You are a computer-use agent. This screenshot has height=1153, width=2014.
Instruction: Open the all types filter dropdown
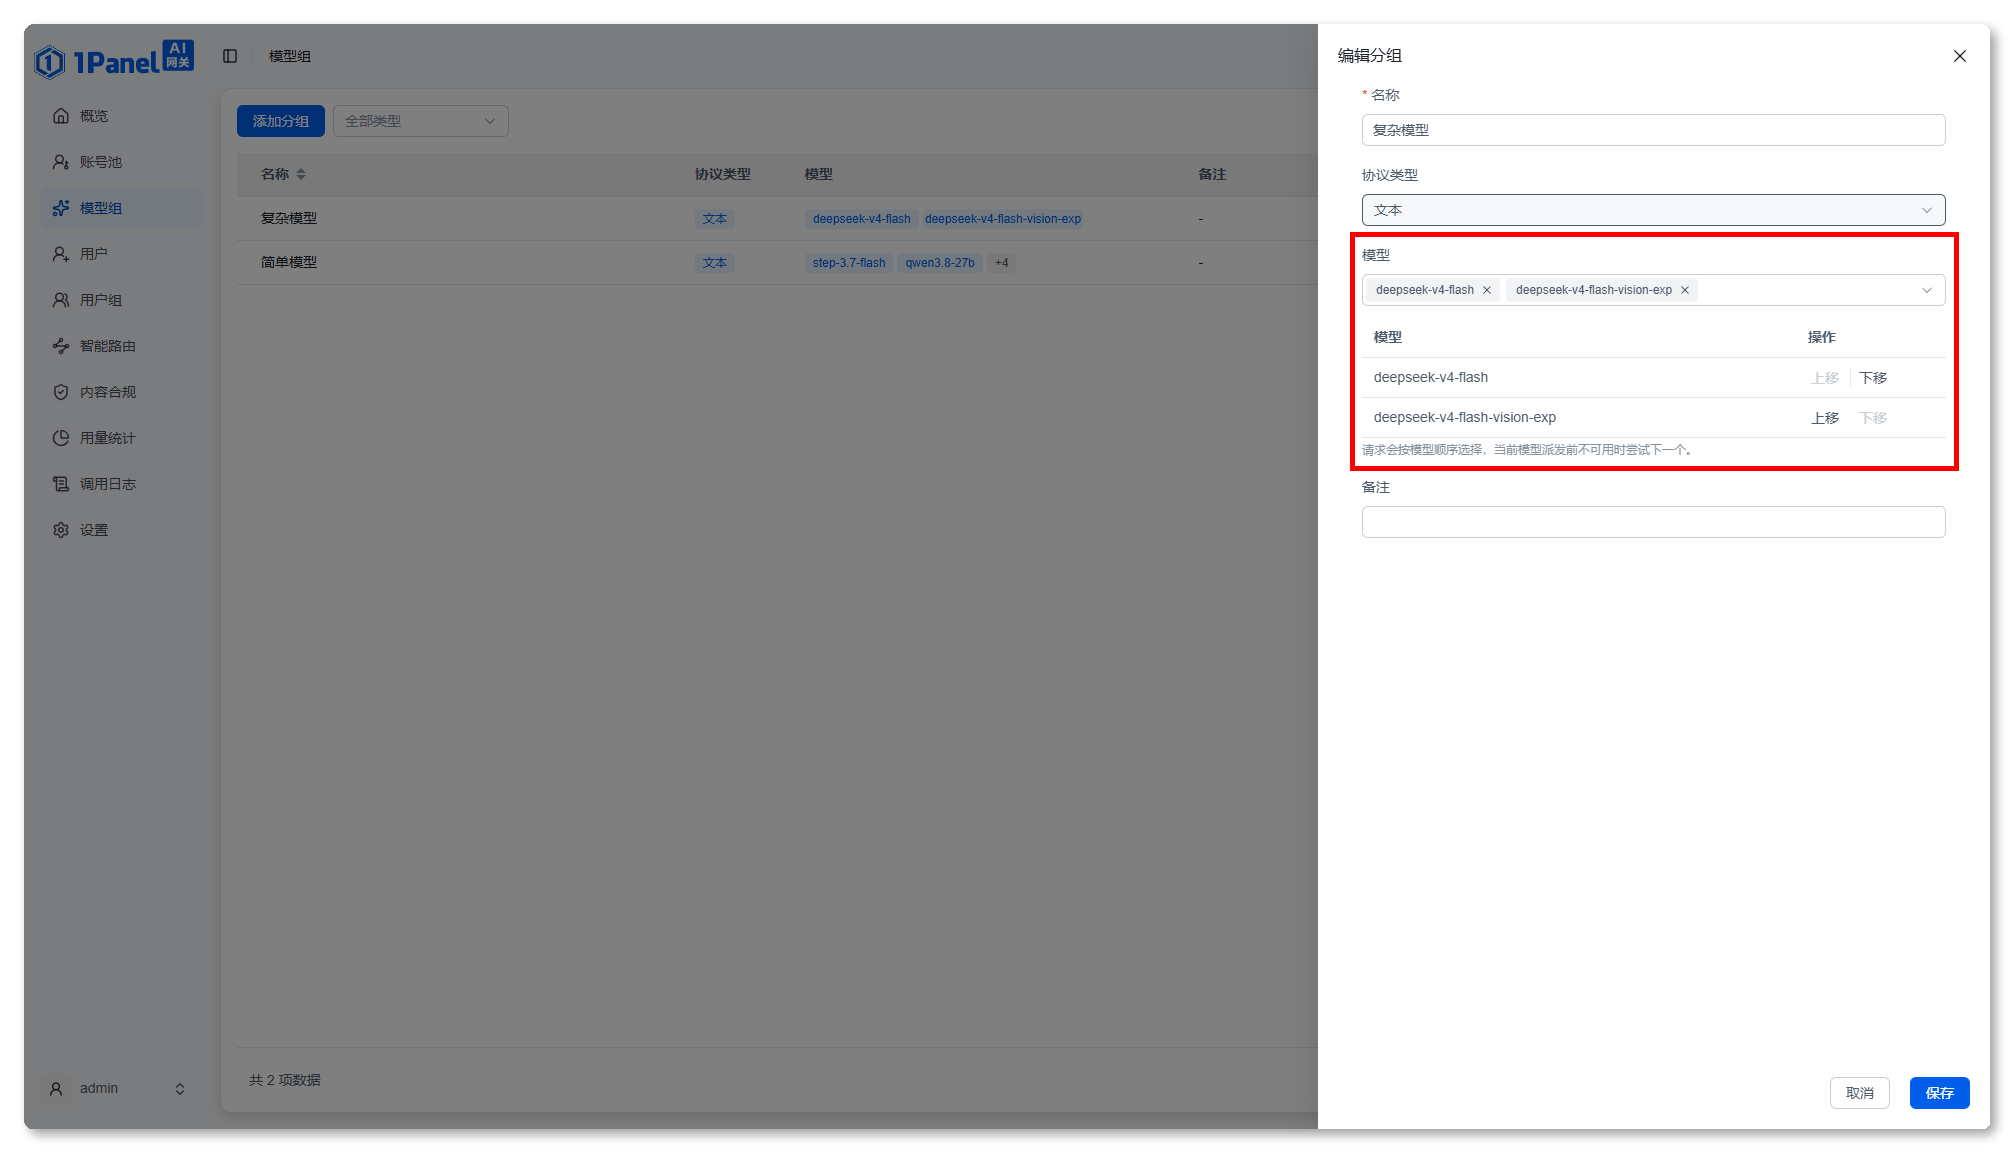[420, 121]
